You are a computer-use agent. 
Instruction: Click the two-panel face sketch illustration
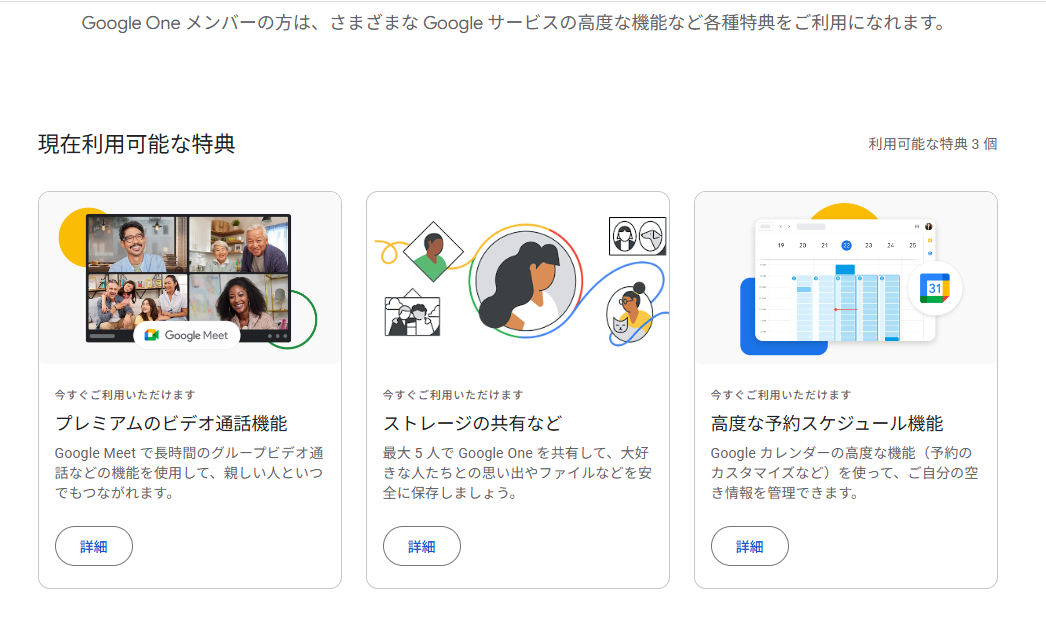pos(637,236)
